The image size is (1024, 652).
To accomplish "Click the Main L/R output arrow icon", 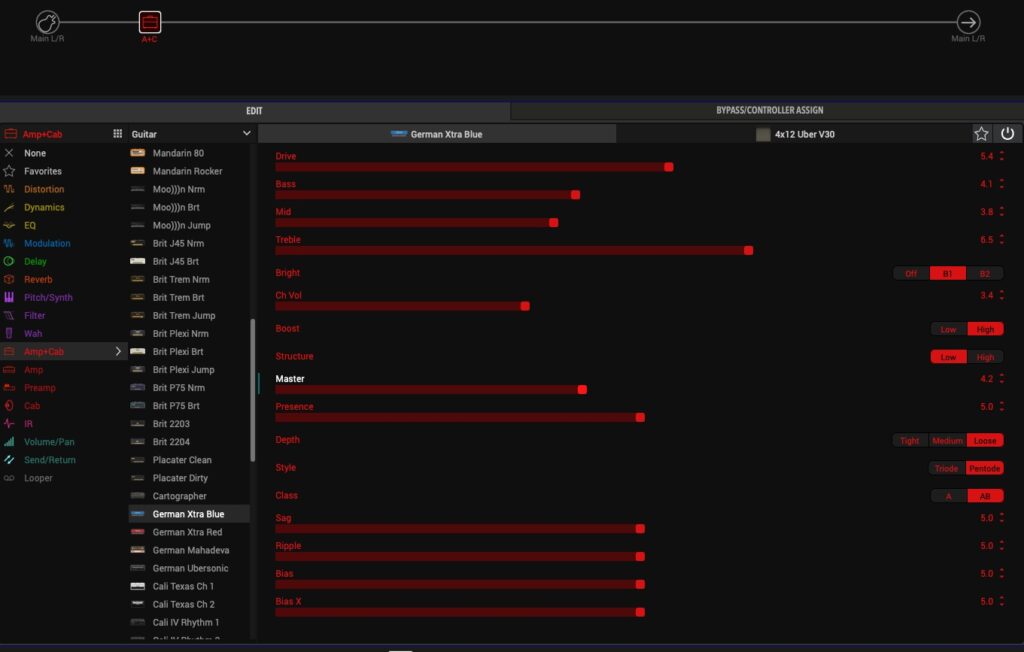I will coord(968,22).
